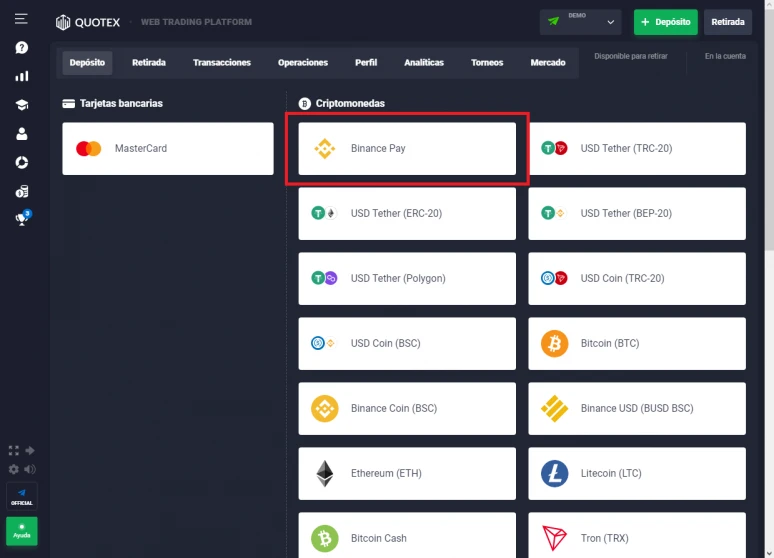This screenshot has width=774, height=558.
Task: Click the Disponible para retirar label
Action: 631,56
